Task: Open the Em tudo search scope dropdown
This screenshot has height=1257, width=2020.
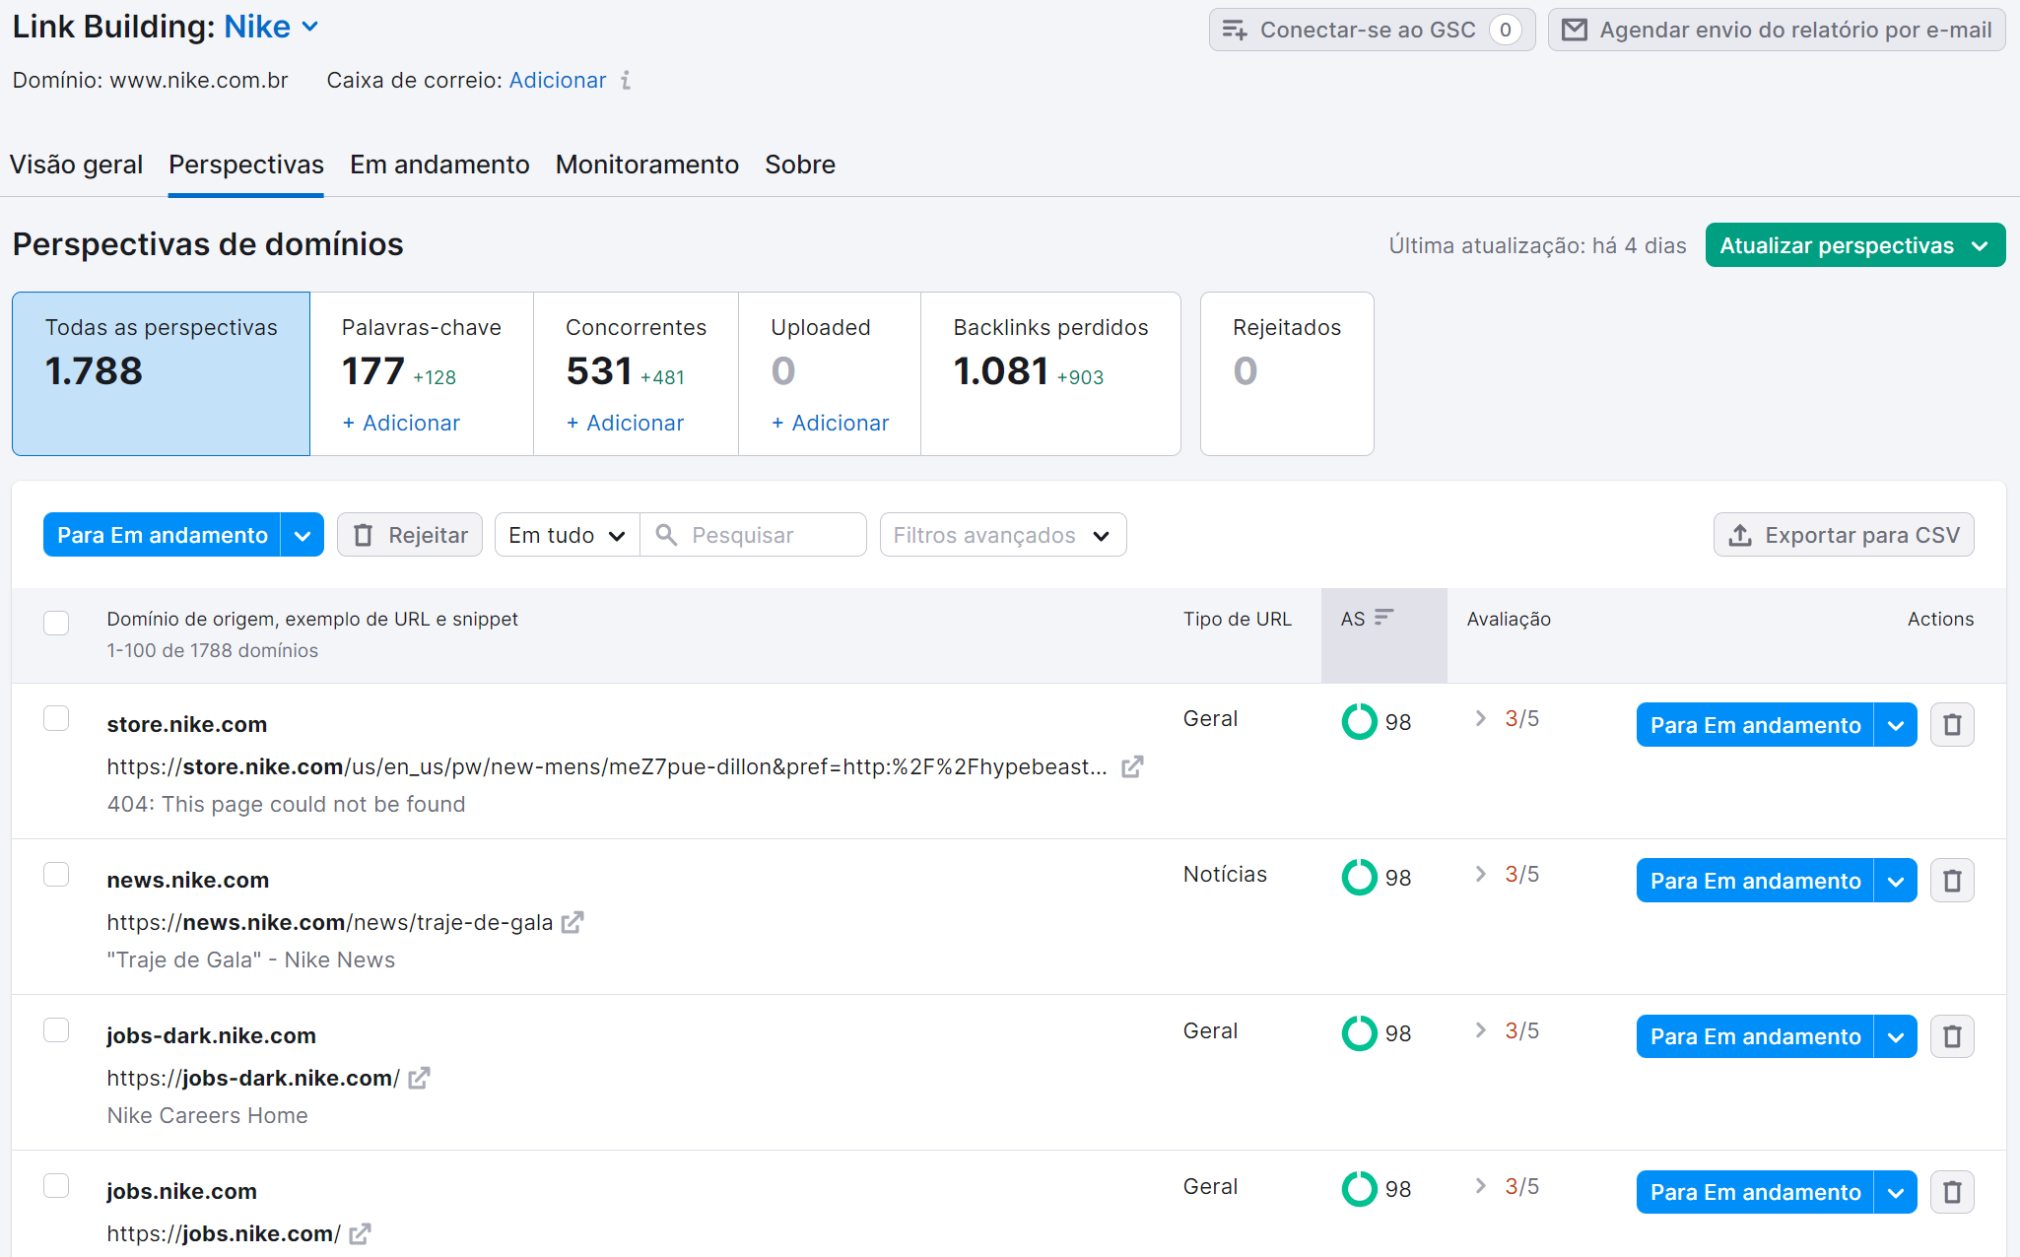Action: 567,535
